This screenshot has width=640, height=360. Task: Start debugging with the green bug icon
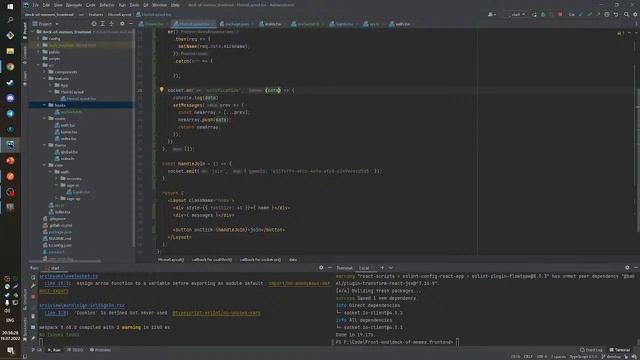[543, 14]
